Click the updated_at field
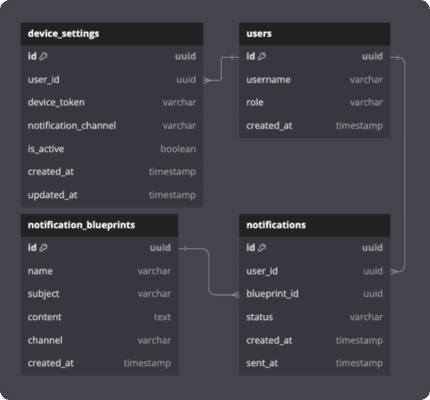The width and height of the screenshot is (430, 400). pyautogui.click(x=112, y=195)
